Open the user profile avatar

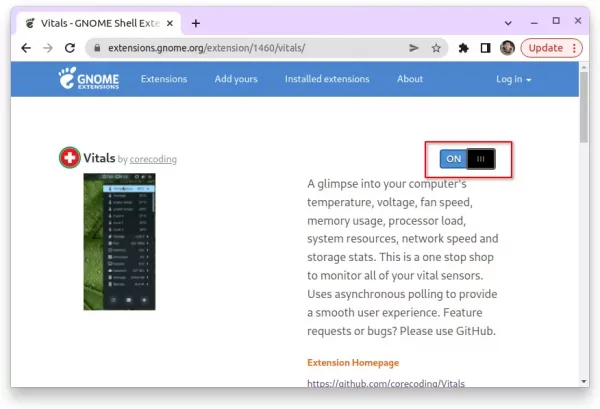click(x=507, y=48)
